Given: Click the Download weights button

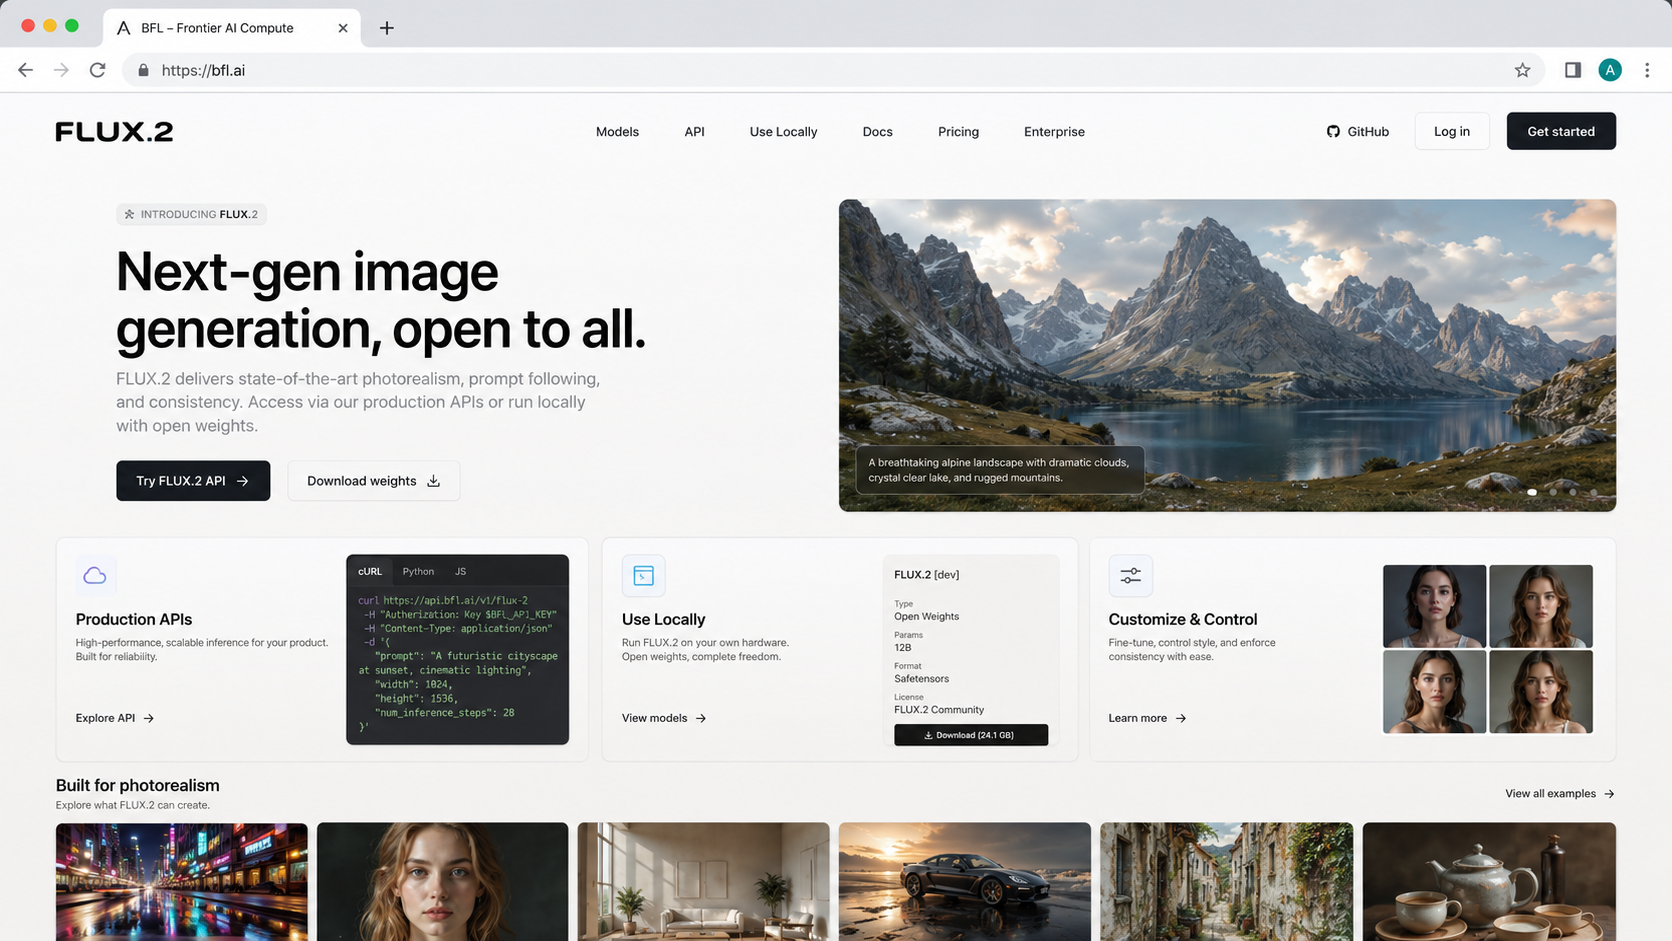Looking at the screenshot, I should coord(373,481).
